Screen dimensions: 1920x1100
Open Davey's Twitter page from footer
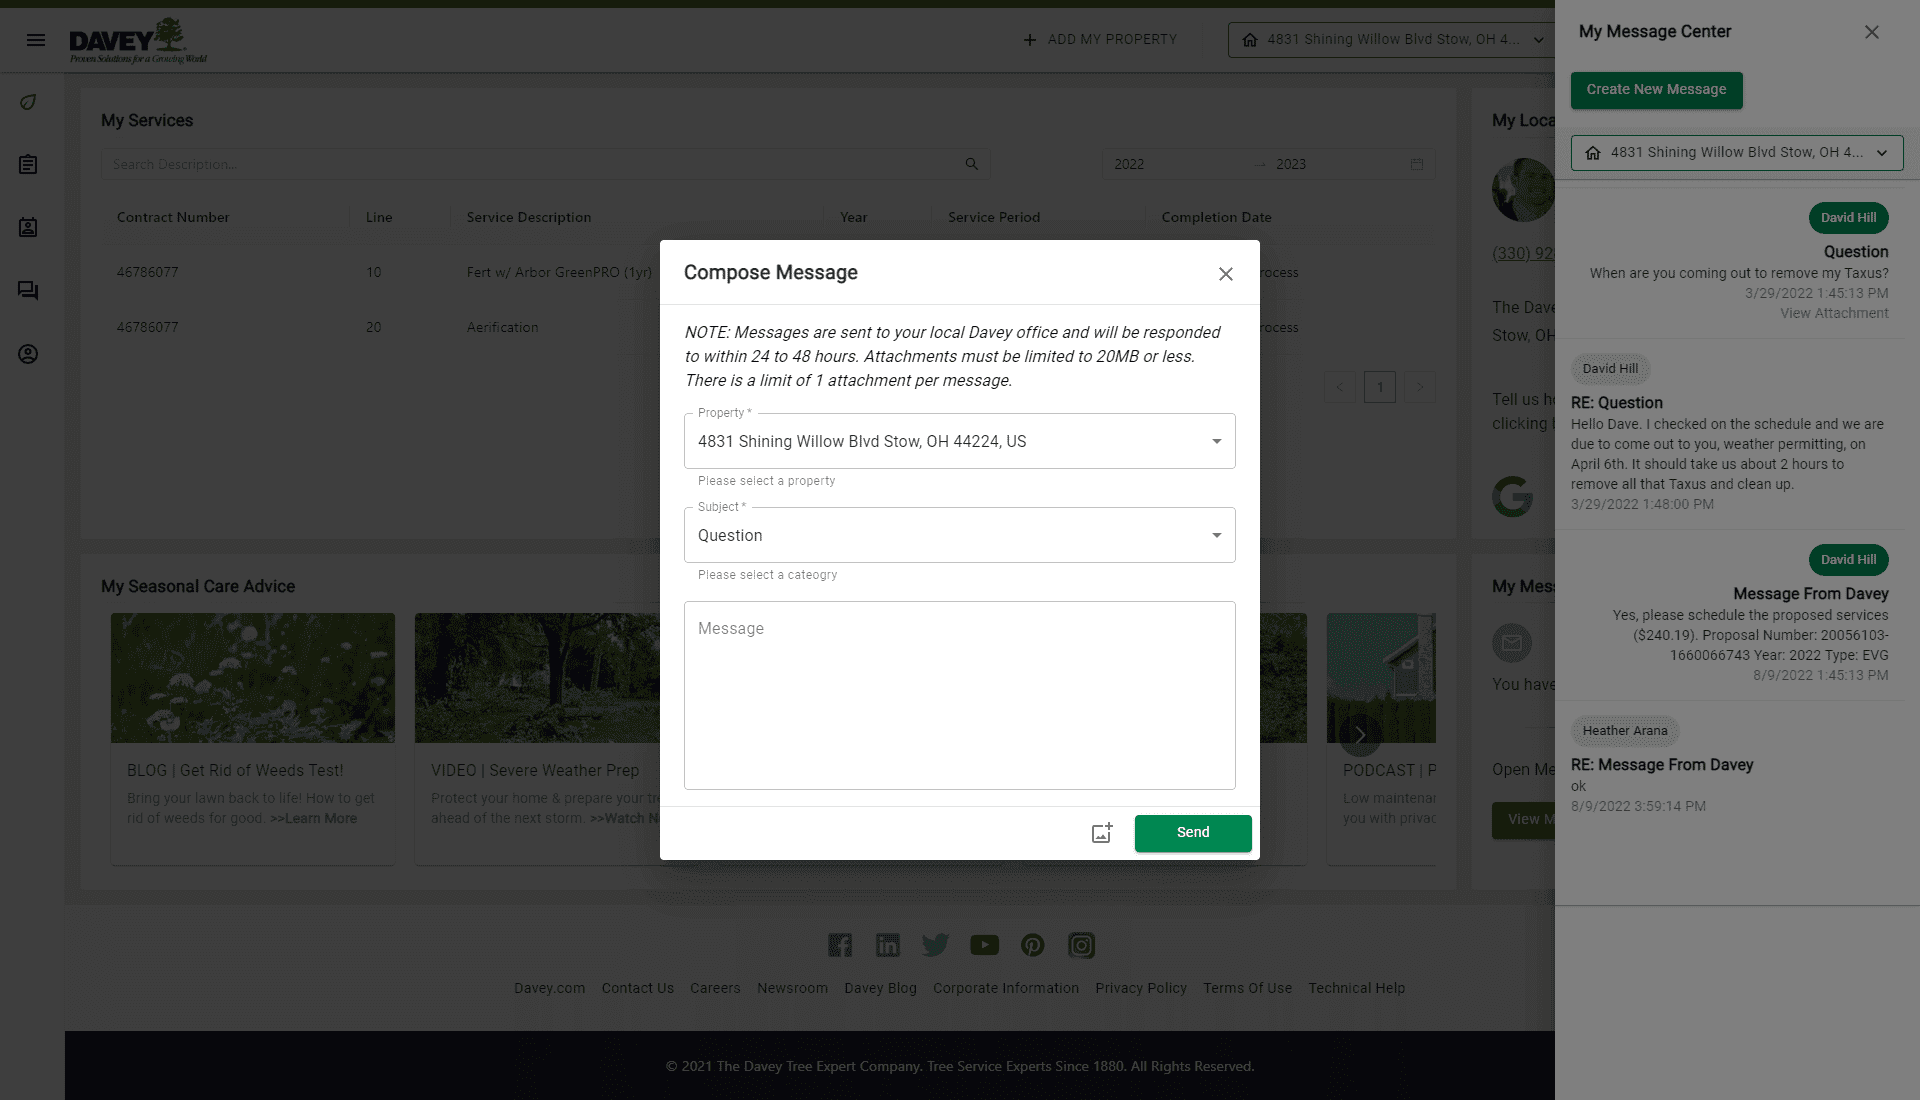[935, 945]
